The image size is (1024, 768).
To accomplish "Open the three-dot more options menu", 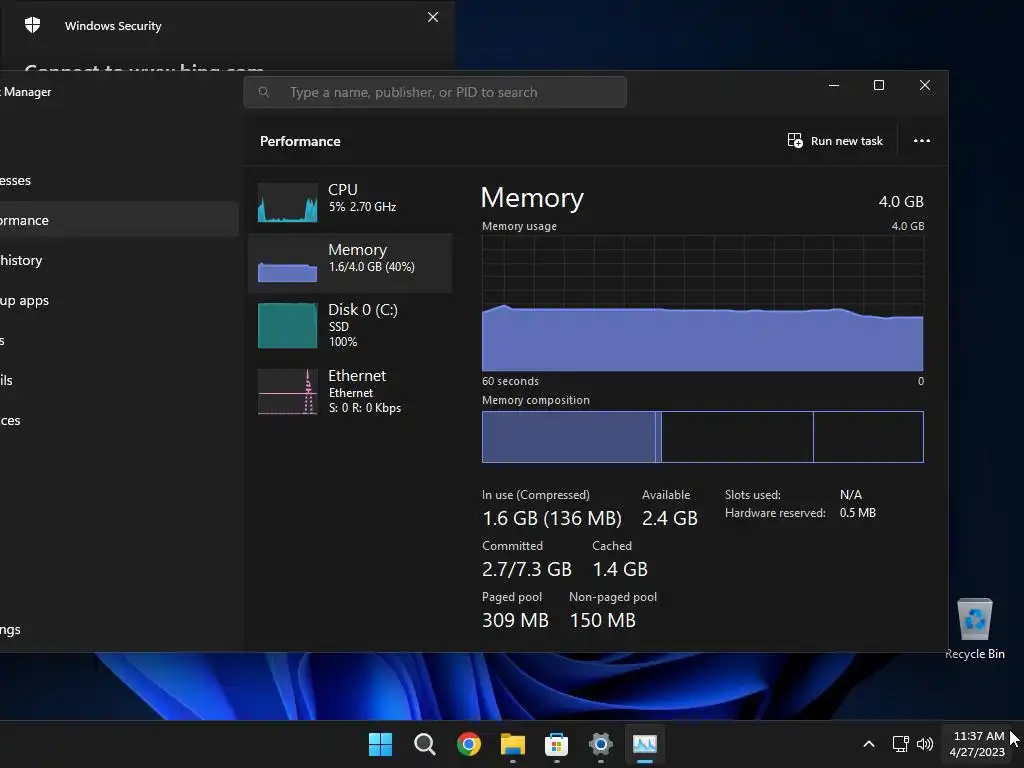I will (x=921, y=141).
